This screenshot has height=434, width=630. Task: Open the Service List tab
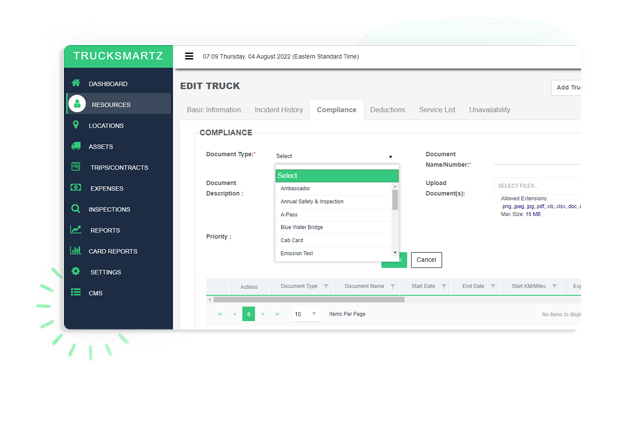pyautogui.click(x=437, y=110)
